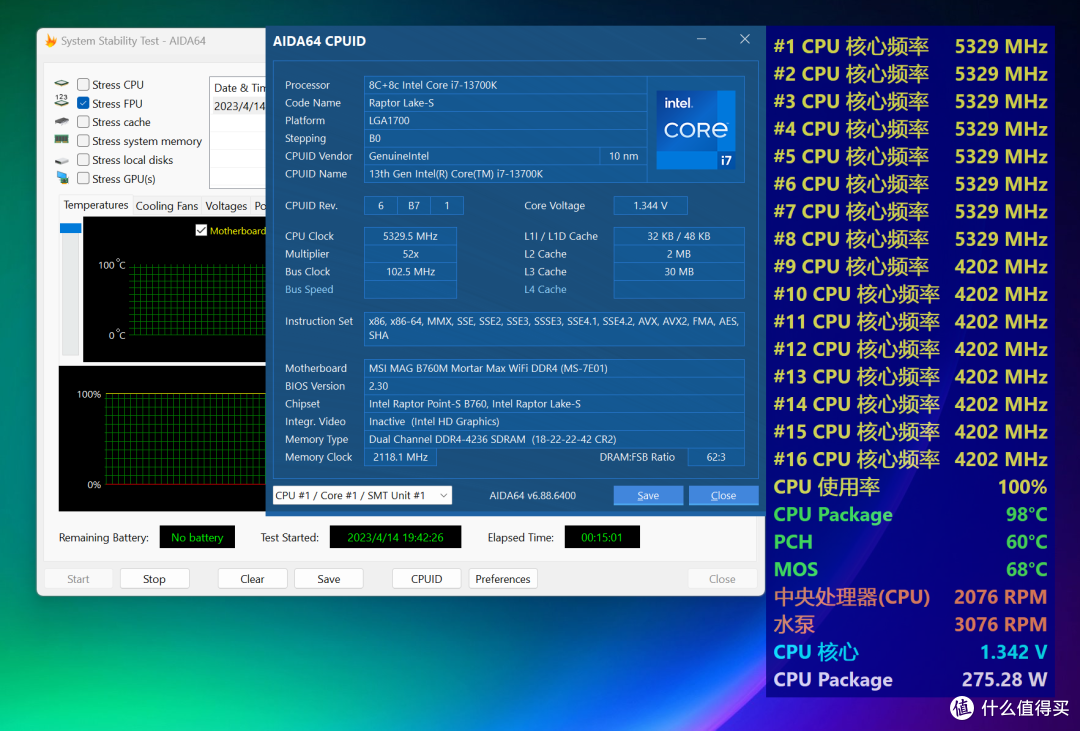
Task: Toggle the Stress GPU(s) checkbox
Action: pos(83,178)
